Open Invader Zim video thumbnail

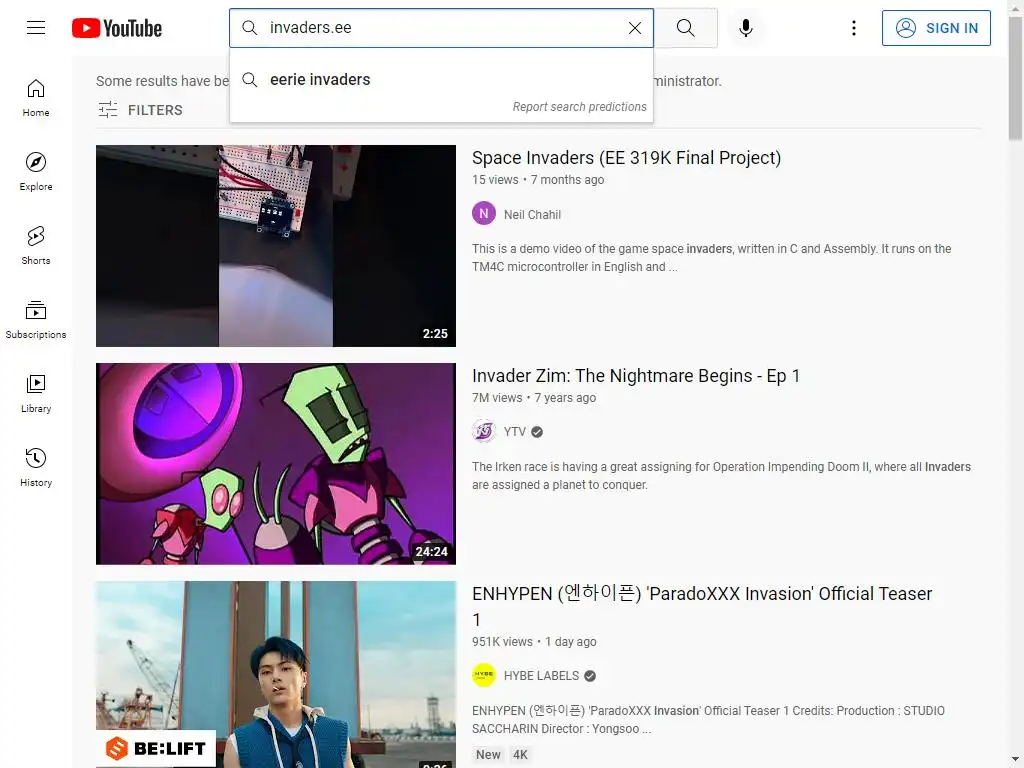tap(276, 464)
